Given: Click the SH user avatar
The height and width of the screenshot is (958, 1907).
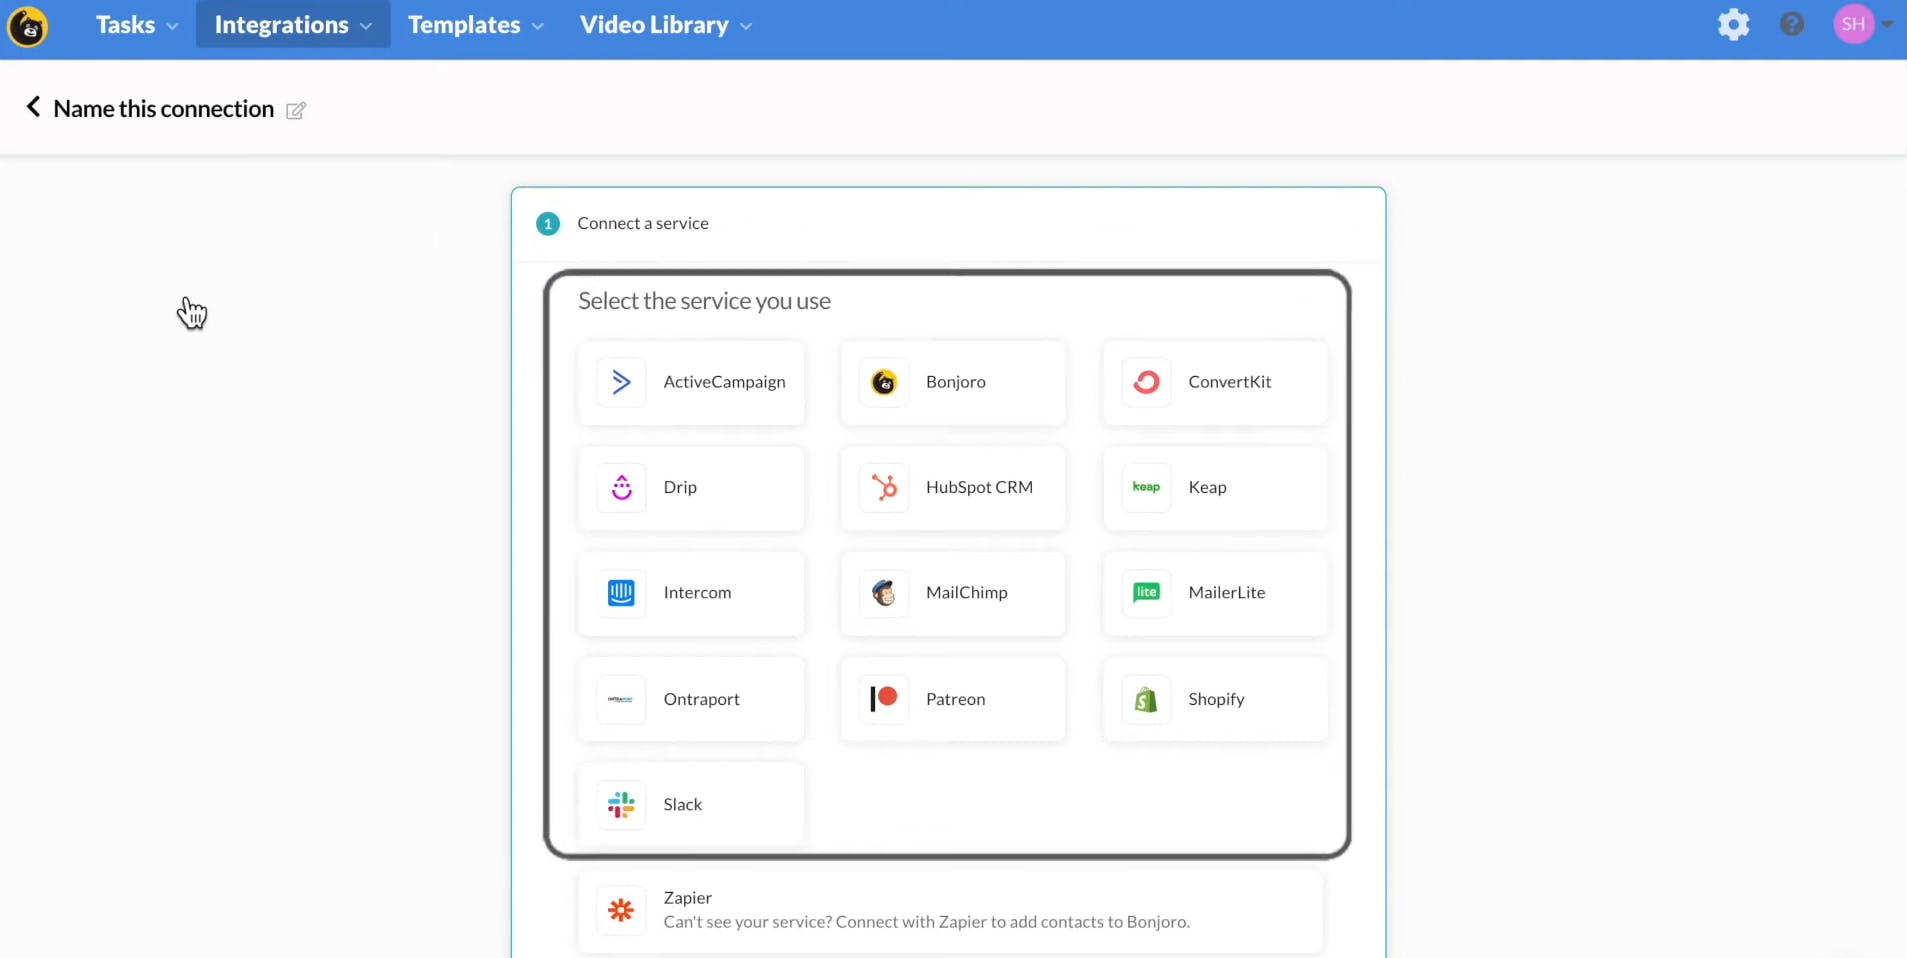Looking at the screenshot, I should point(1853,24).
